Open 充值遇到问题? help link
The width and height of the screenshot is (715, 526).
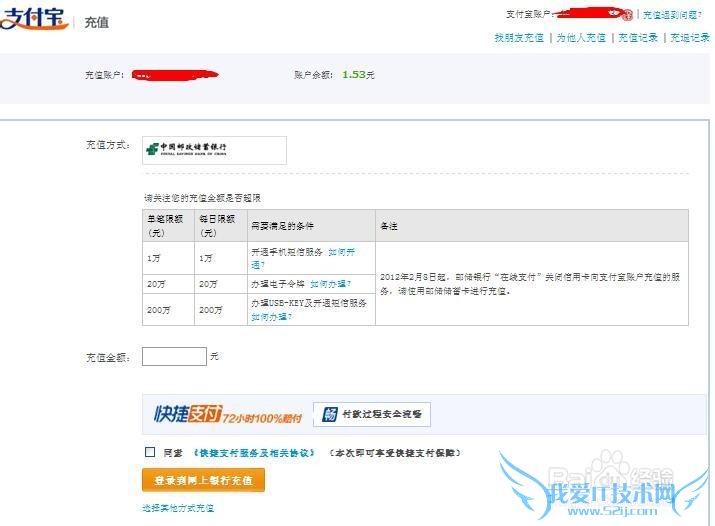point(672,15)
